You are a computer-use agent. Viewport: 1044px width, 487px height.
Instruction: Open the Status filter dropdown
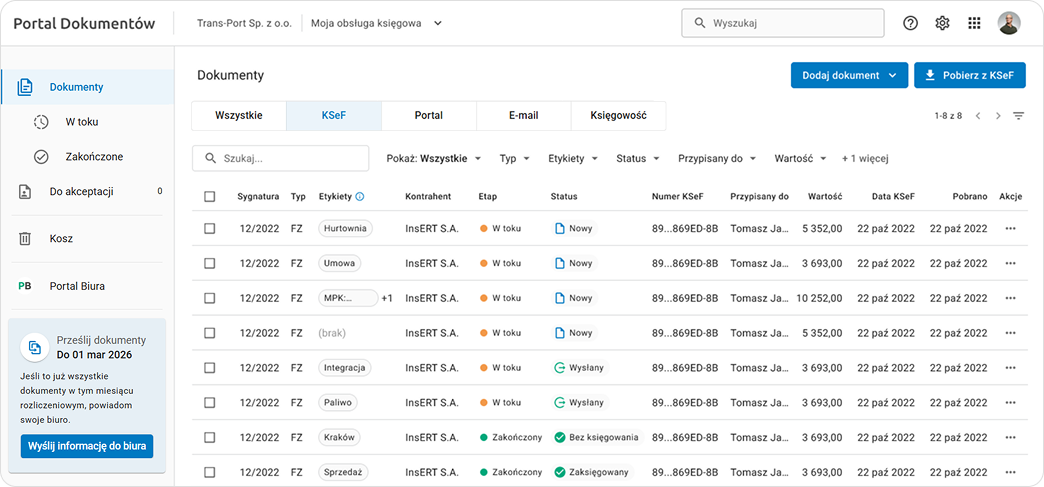point(638,158)
